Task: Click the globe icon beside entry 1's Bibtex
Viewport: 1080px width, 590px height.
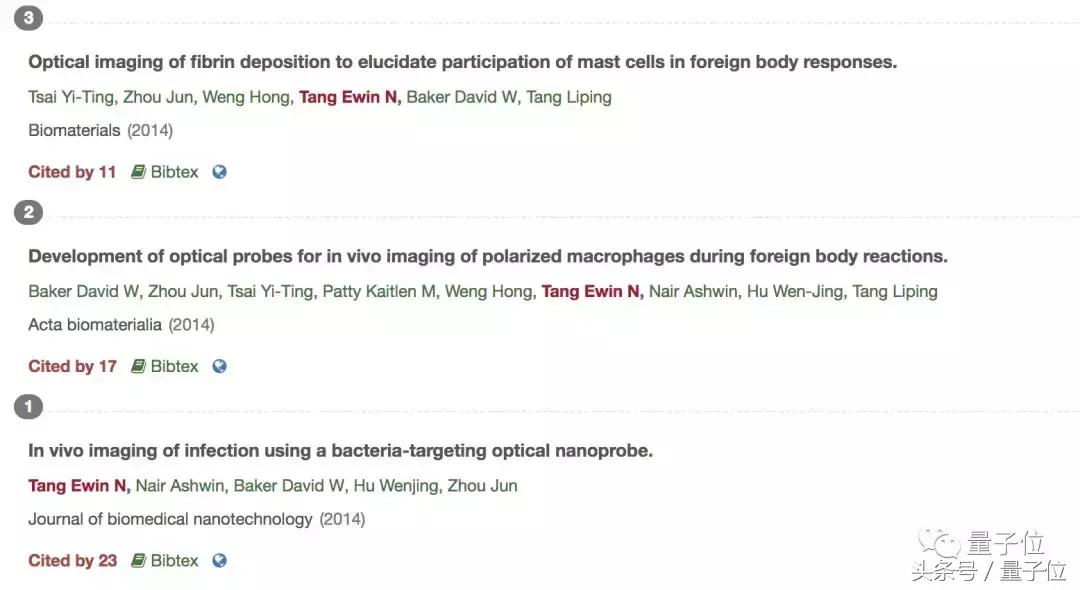Action: tap(218, 560)
